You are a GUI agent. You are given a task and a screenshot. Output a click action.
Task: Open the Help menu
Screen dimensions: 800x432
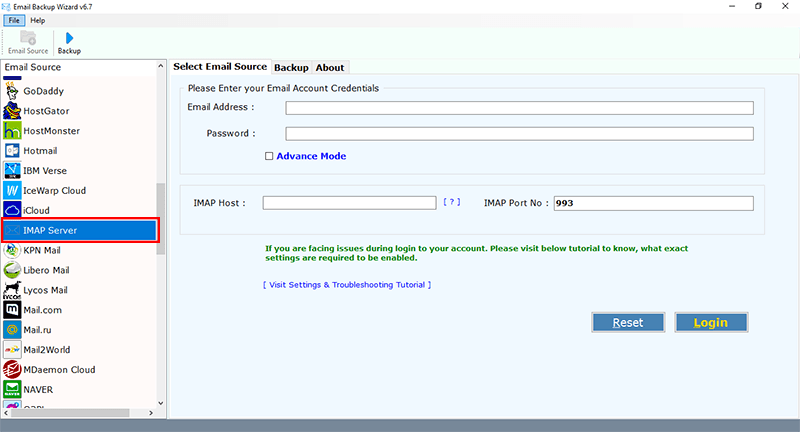(x=37, y=20)
